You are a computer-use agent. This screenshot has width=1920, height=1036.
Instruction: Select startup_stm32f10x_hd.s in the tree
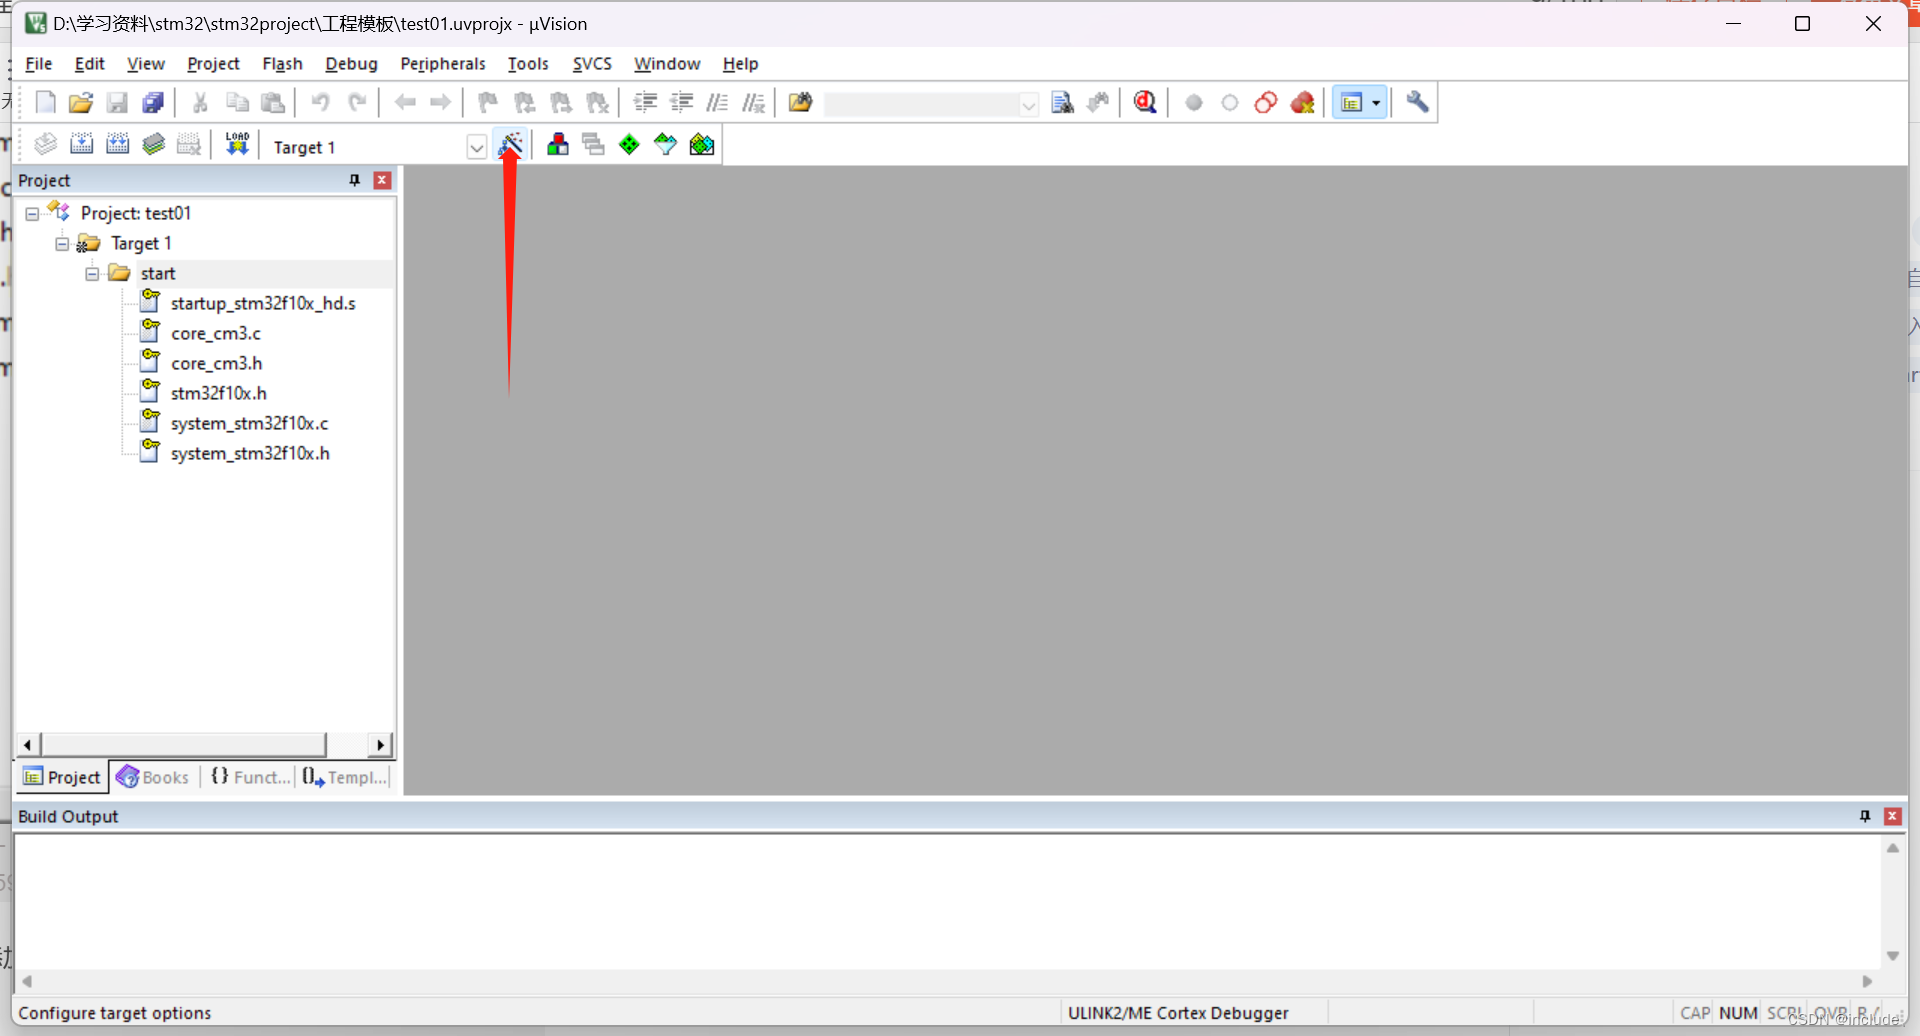click(x=263, y=303)
